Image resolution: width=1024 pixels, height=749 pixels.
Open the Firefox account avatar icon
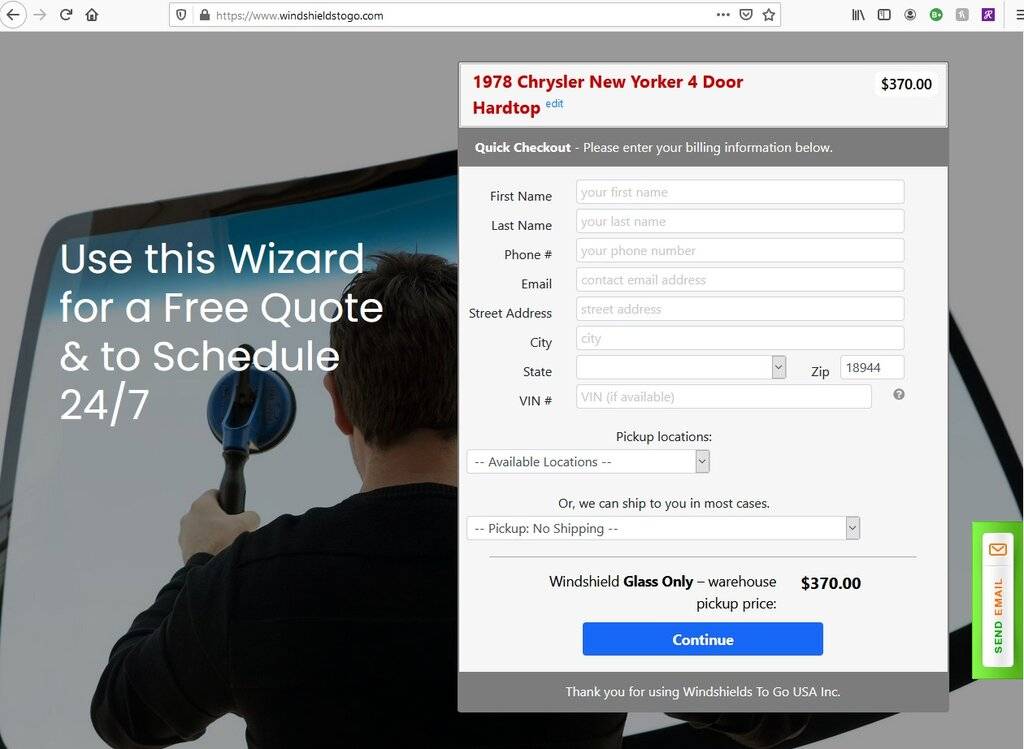(x=910, y=14)
